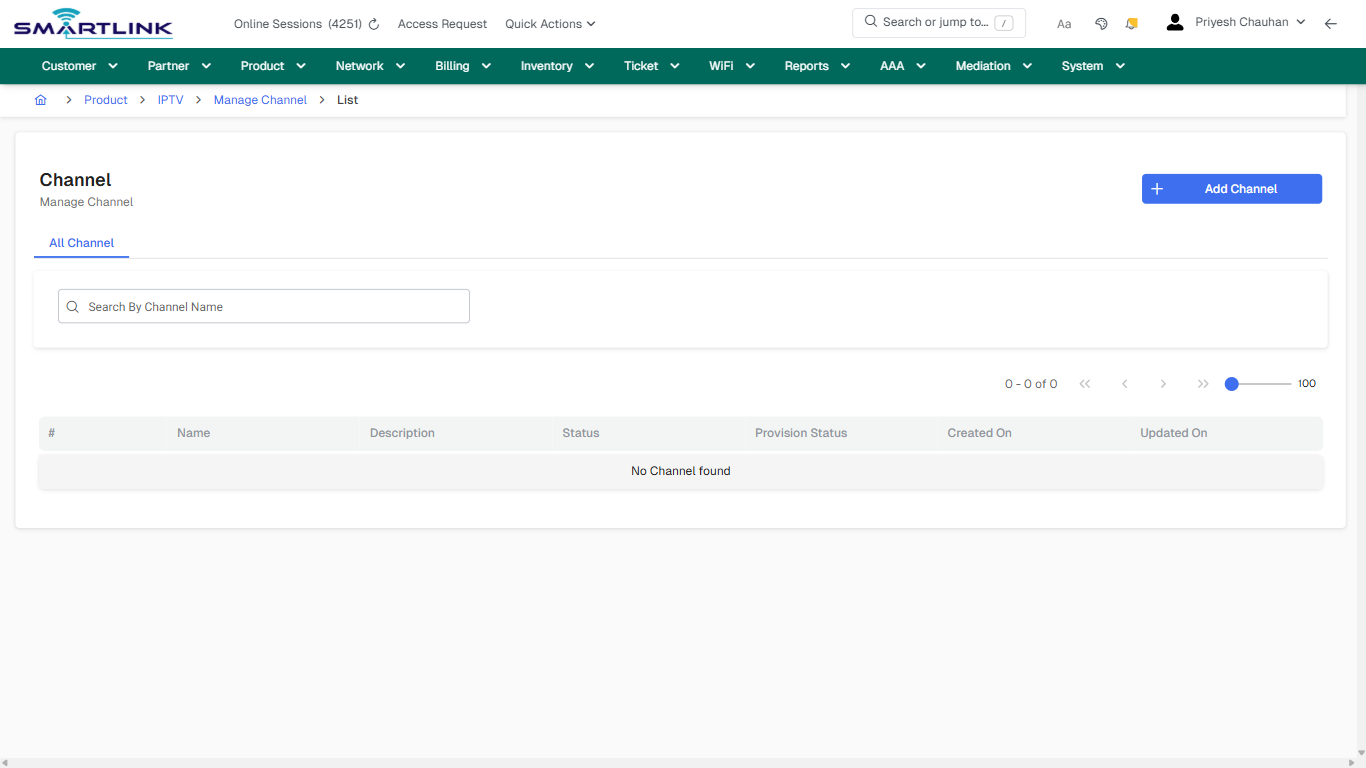Open the Product menu
This screenshot has width=1366, height=768.
coord(272,65)
